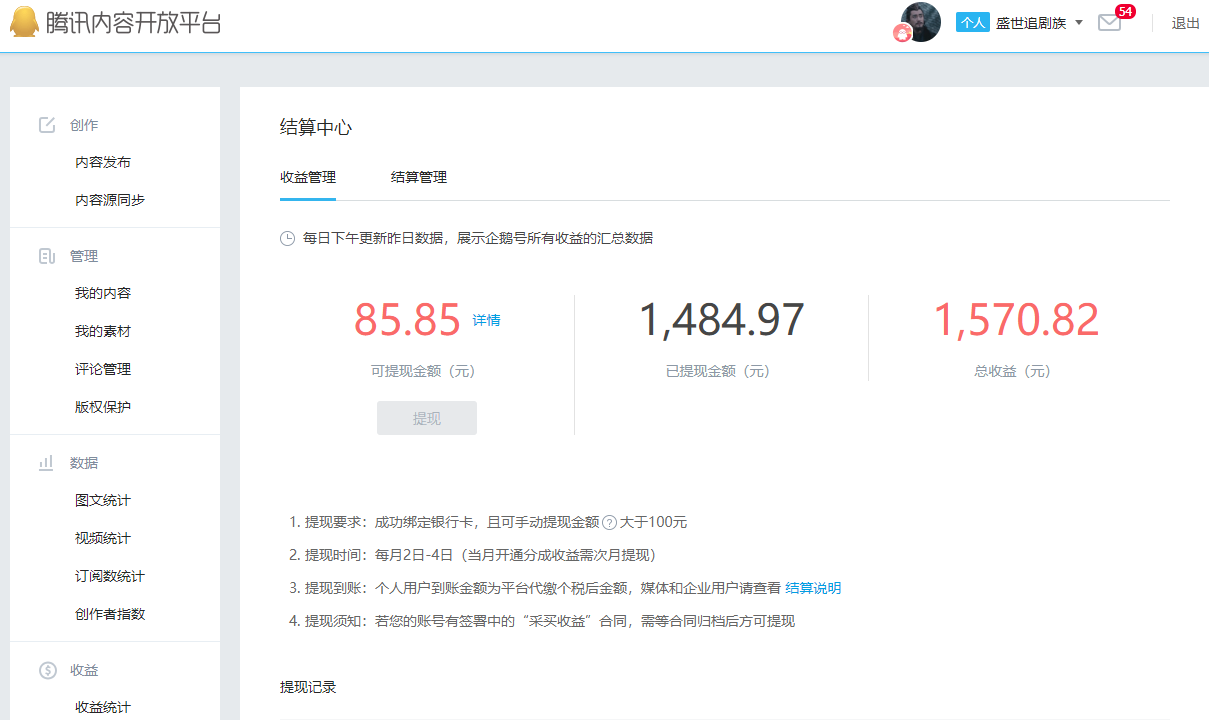1209x720 pixels.
Task: Click the 收益 dollar icon in sidebar
Action: tap(46, 669)
